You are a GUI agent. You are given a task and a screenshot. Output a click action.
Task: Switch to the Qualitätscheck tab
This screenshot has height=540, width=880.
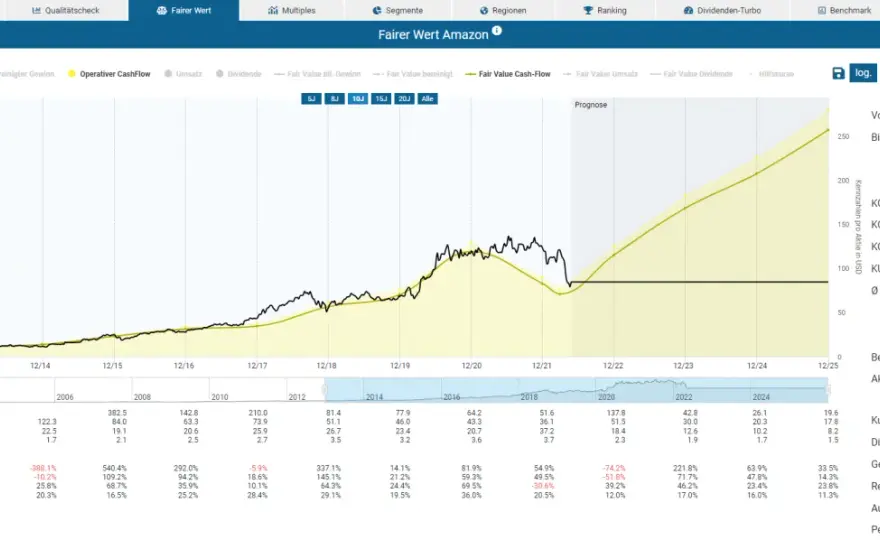click(x=65, y=10)
